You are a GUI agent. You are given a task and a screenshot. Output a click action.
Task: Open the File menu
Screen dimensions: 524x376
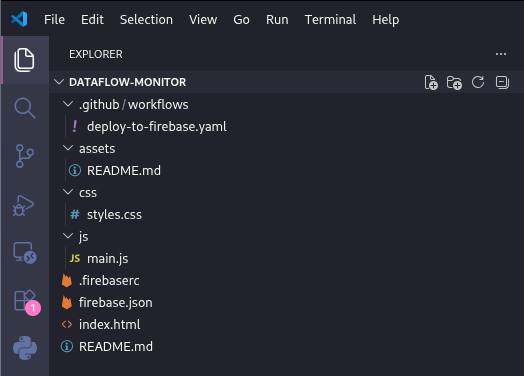[x=54, y=19]
